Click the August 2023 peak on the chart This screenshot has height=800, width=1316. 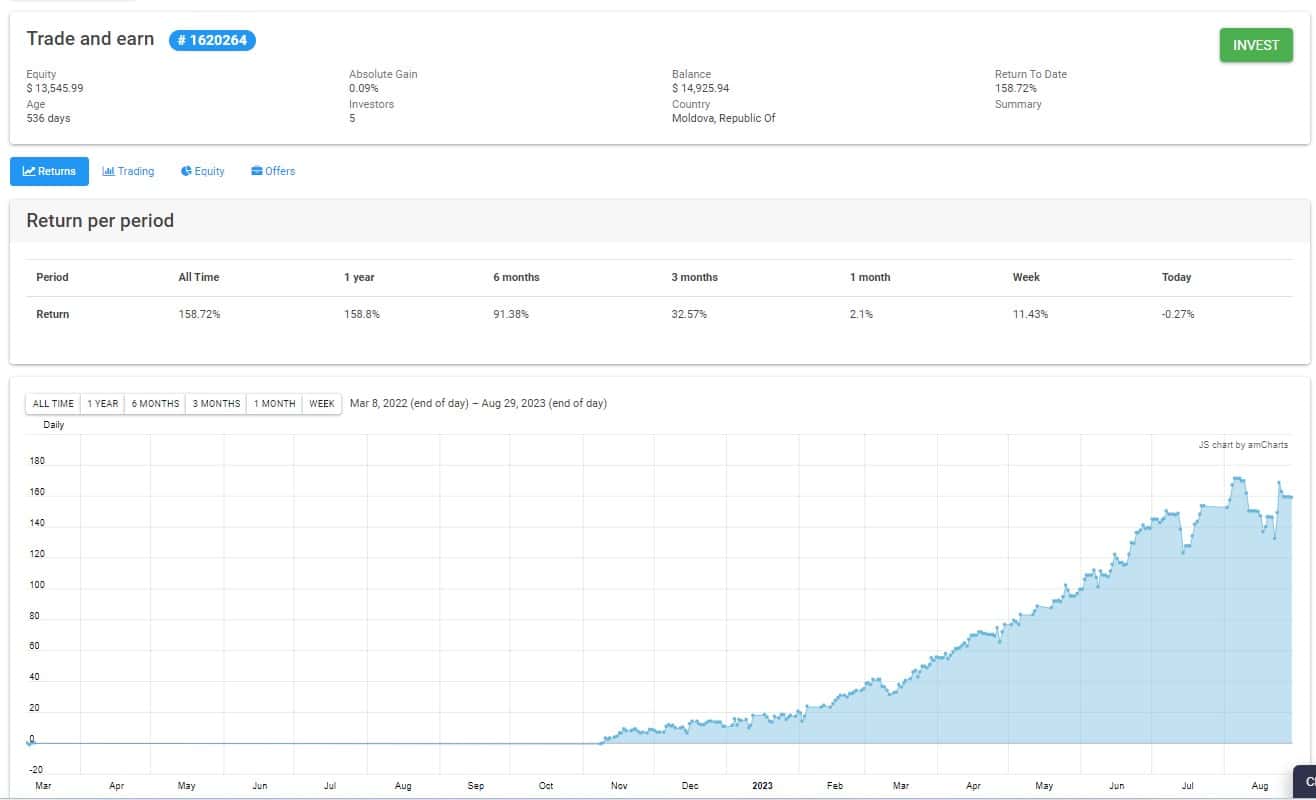point(1239,478)
